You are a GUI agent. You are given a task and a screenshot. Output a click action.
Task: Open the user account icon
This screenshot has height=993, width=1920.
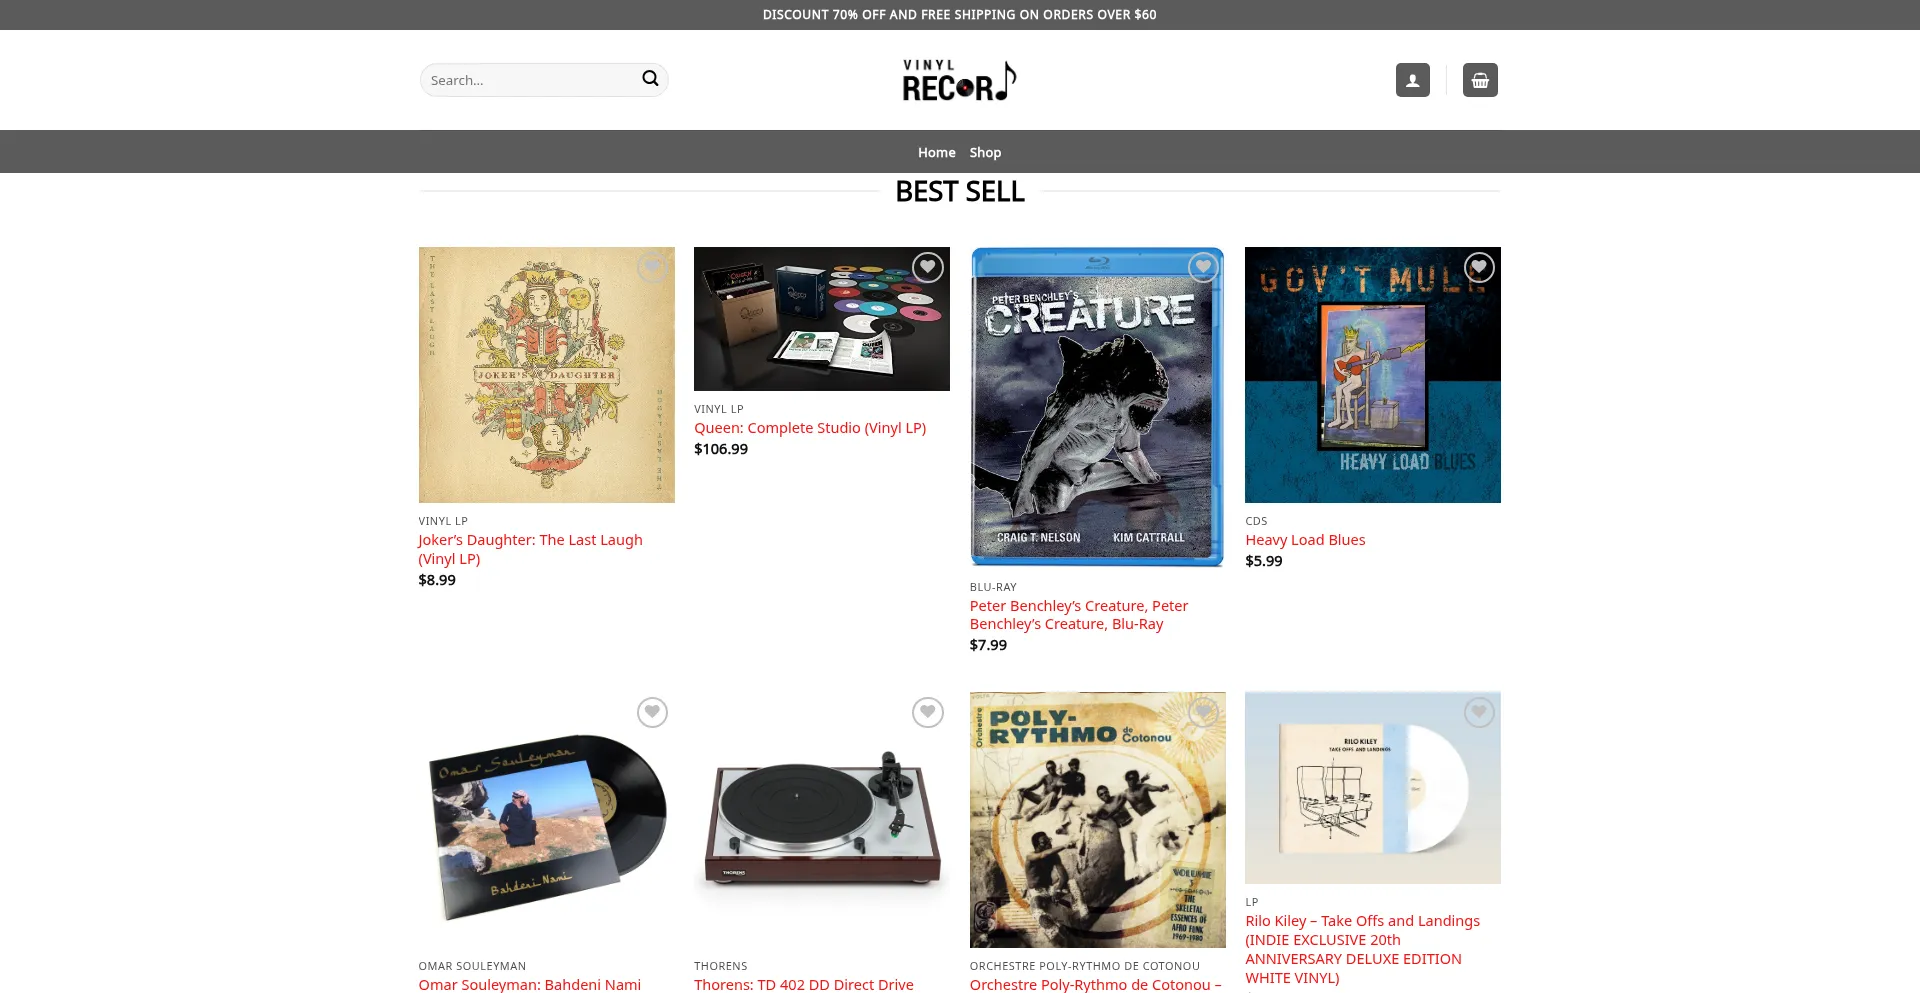(x=1412, y=80)
